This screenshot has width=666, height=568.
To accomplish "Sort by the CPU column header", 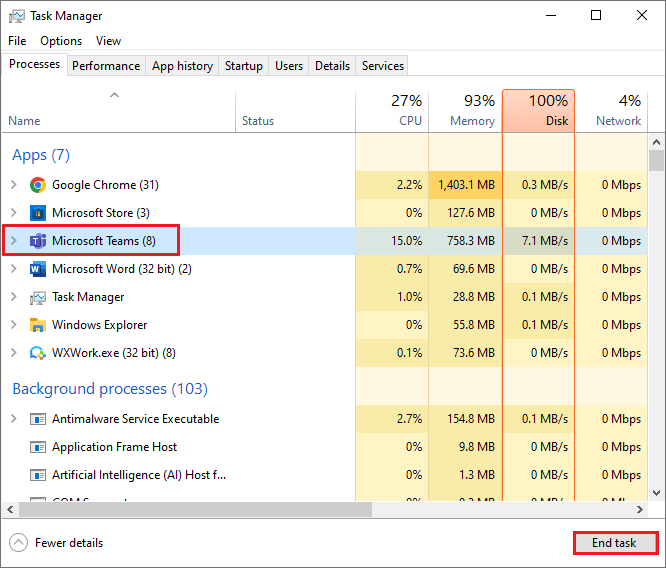I will coord(392,112).
